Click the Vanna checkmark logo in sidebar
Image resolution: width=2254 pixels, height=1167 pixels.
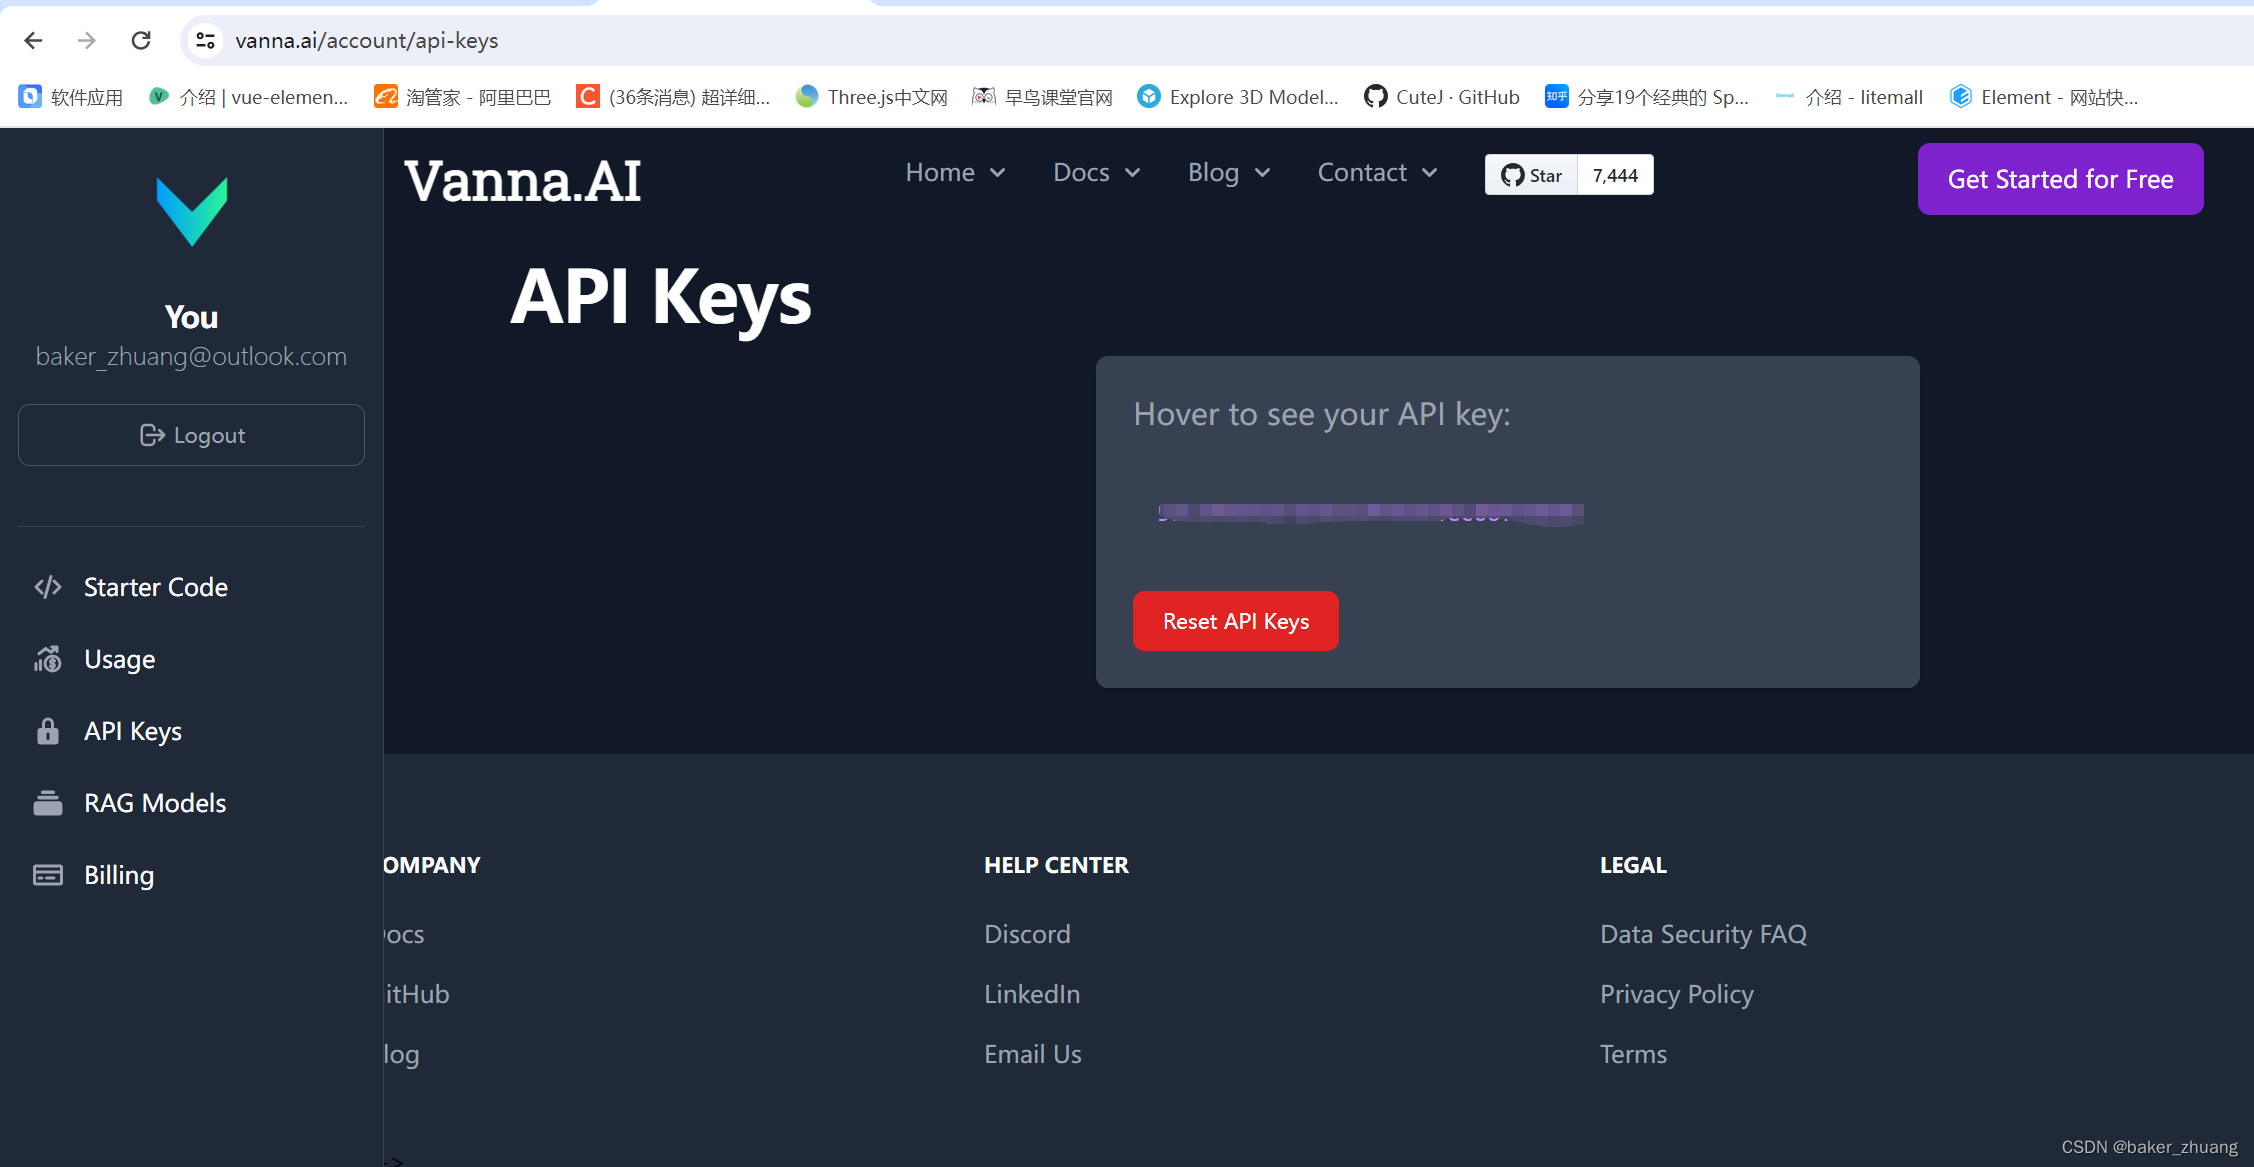click(x=192, y=211)
